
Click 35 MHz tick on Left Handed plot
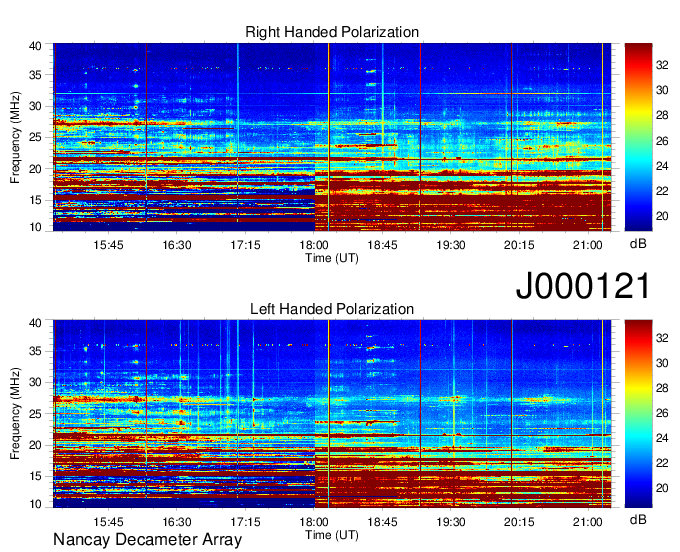[x=35, y=351]
